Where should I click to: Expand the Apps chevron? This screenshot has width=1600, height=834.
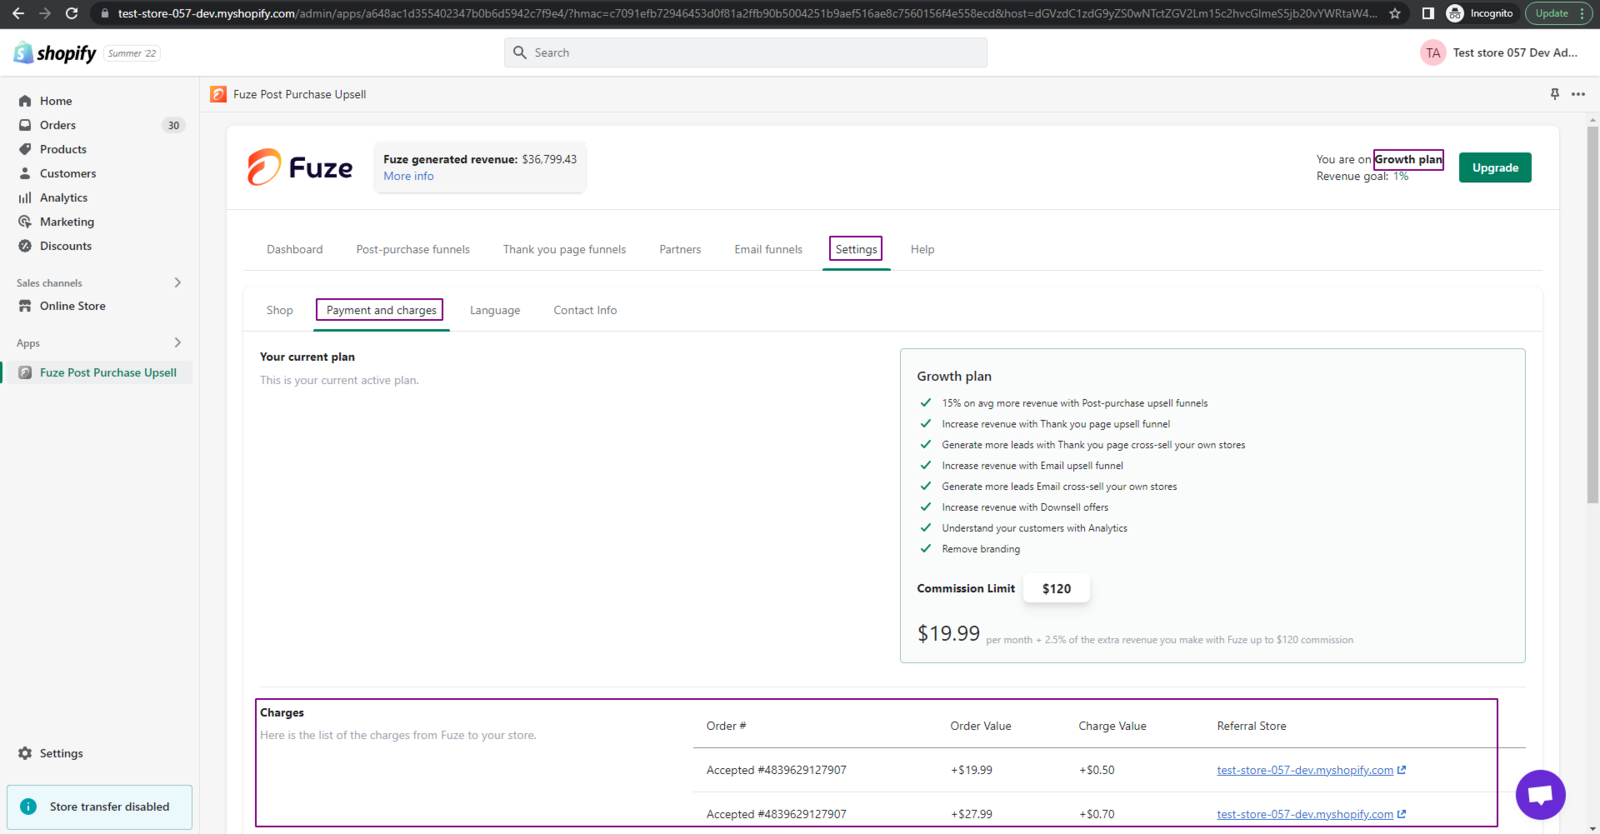coord(178,343)
